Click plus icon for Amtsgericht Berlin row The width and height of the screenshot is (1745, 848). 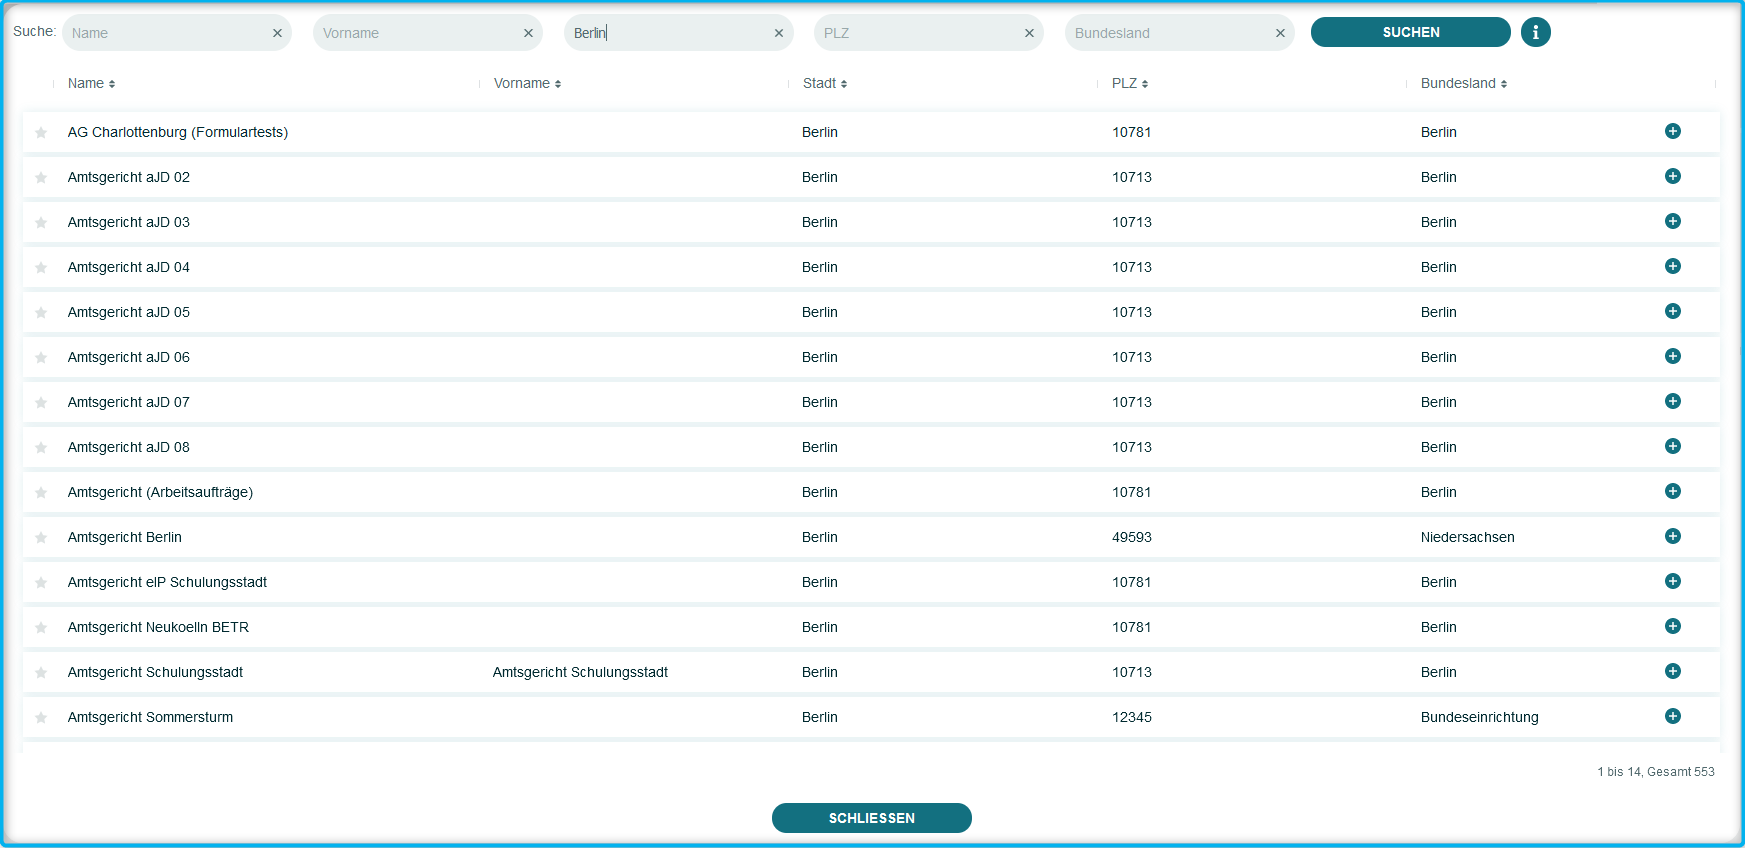click(x=1672, y=536)
